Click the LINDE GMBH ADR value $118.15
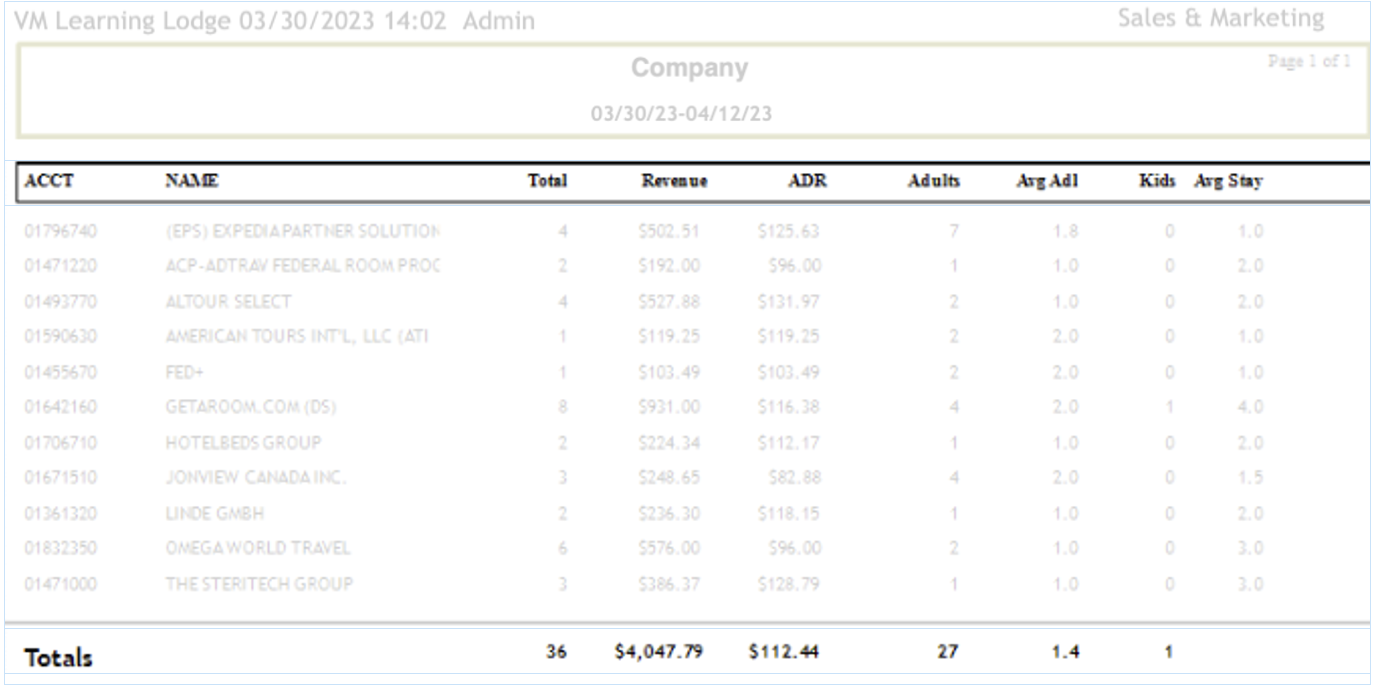1376x691 pixels. (x=788, y=514)
